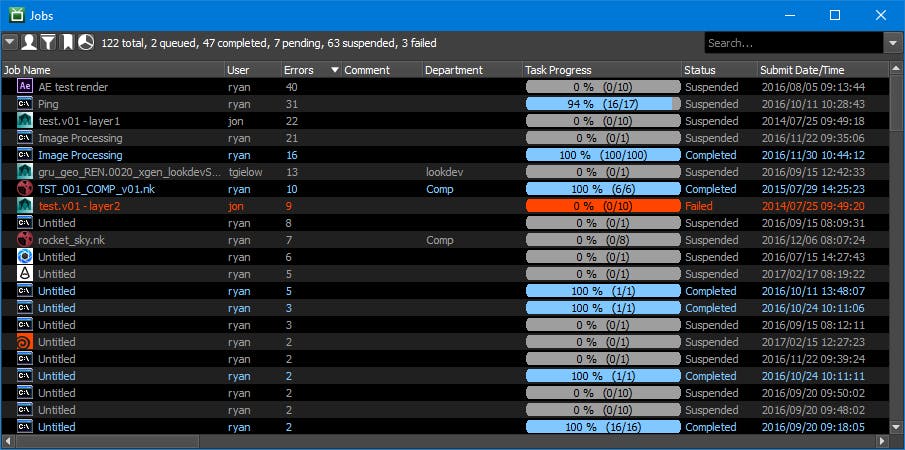Click the vertical scrollbar down arrow
The width and height of the screenshot is (905, 450).
[896, 427]
